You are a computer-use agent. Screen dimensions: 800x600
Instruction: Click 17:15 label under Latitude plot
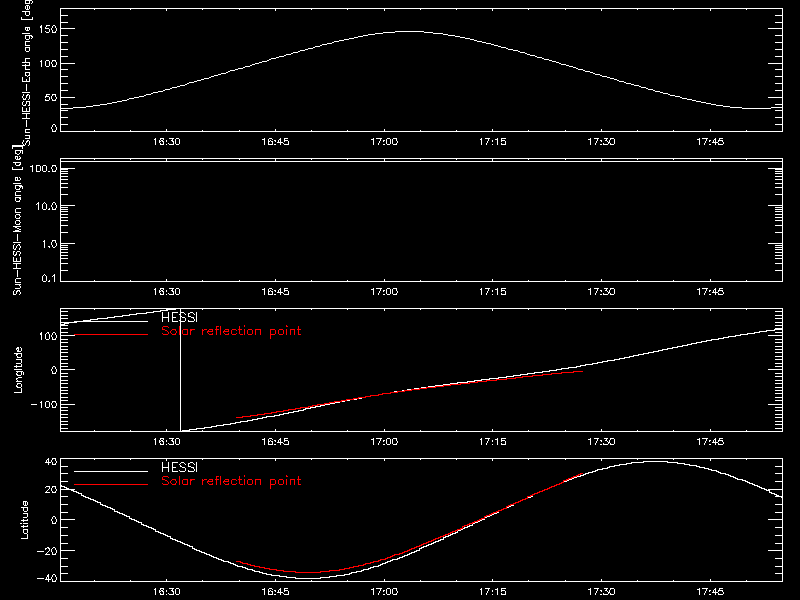coord(492,592)
